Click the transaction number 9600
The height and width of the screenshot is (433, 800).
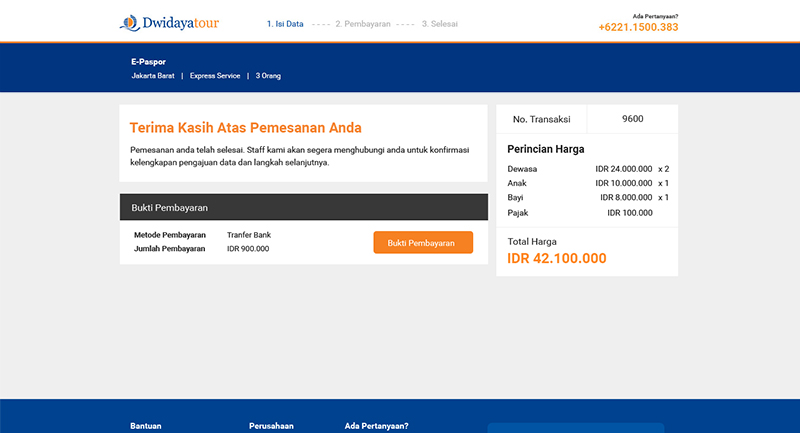click(632, 119)
